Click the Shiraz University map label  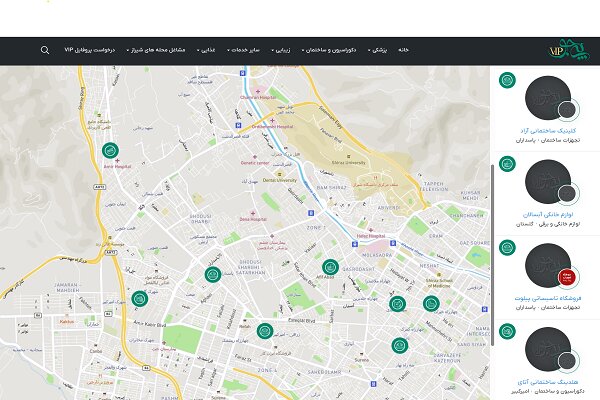(348, 162)
